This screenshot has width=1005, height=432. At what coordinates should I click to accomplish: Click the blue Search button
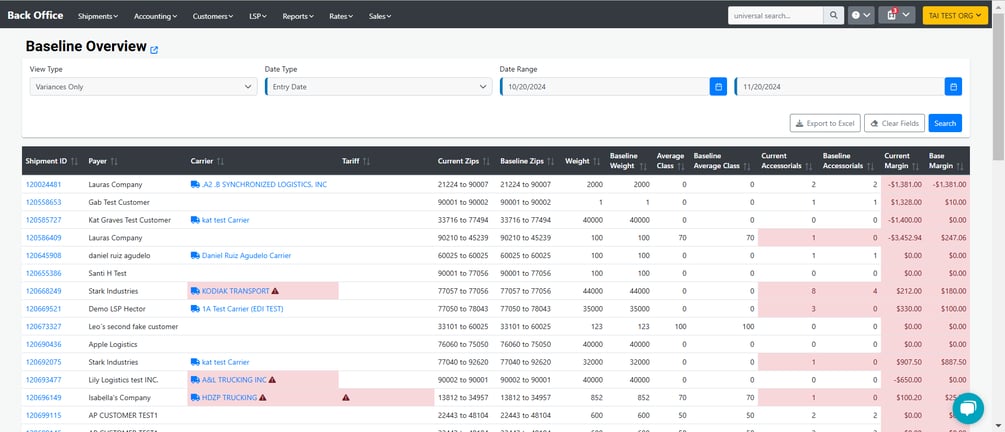pyautogui.click(x=945, y=123)
